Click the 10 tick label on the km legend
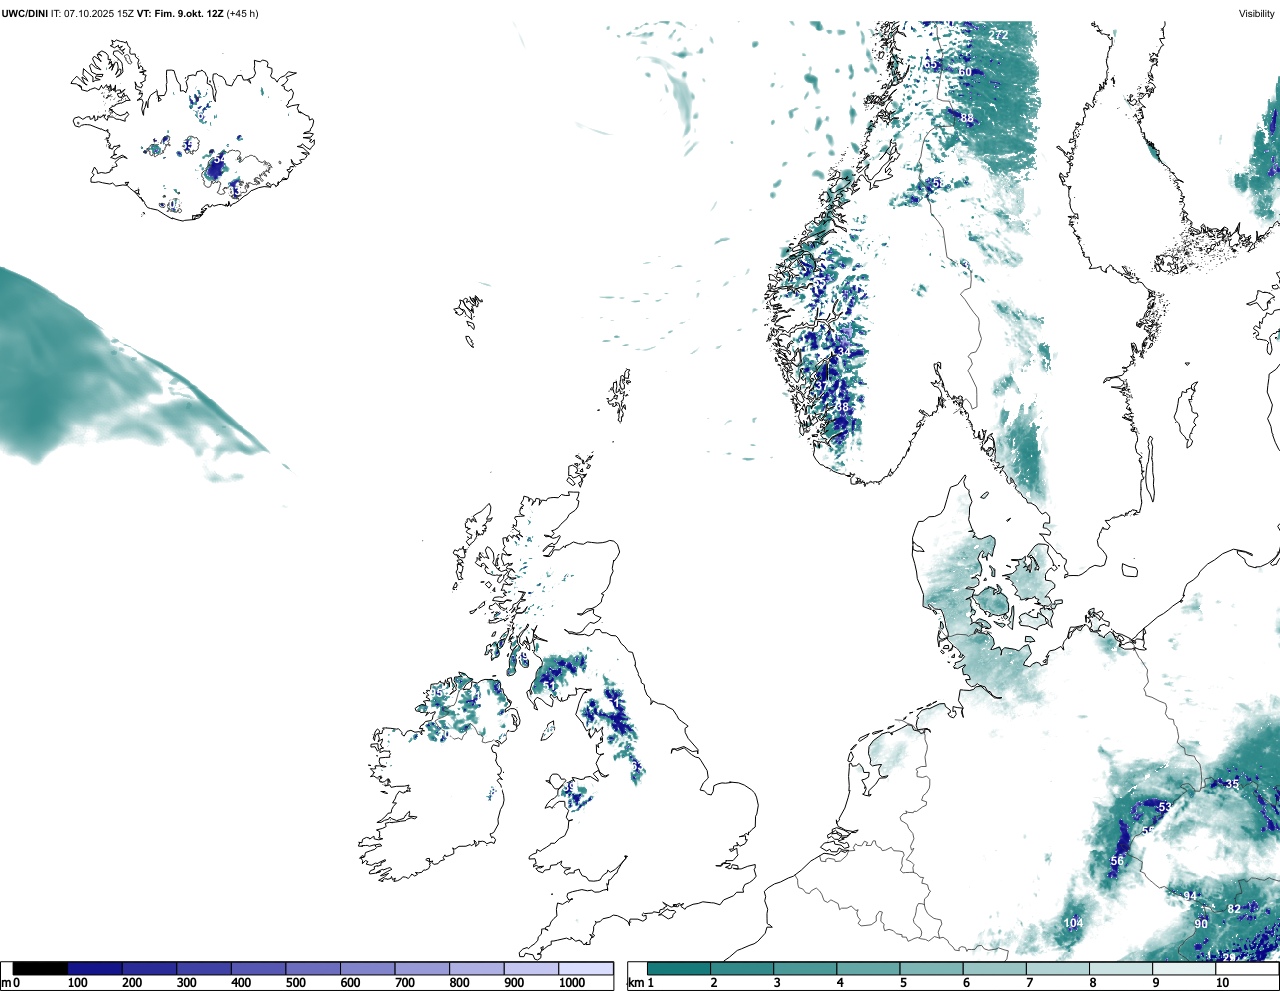This screenshot has width=1280, height=991. pos(1223,983)
